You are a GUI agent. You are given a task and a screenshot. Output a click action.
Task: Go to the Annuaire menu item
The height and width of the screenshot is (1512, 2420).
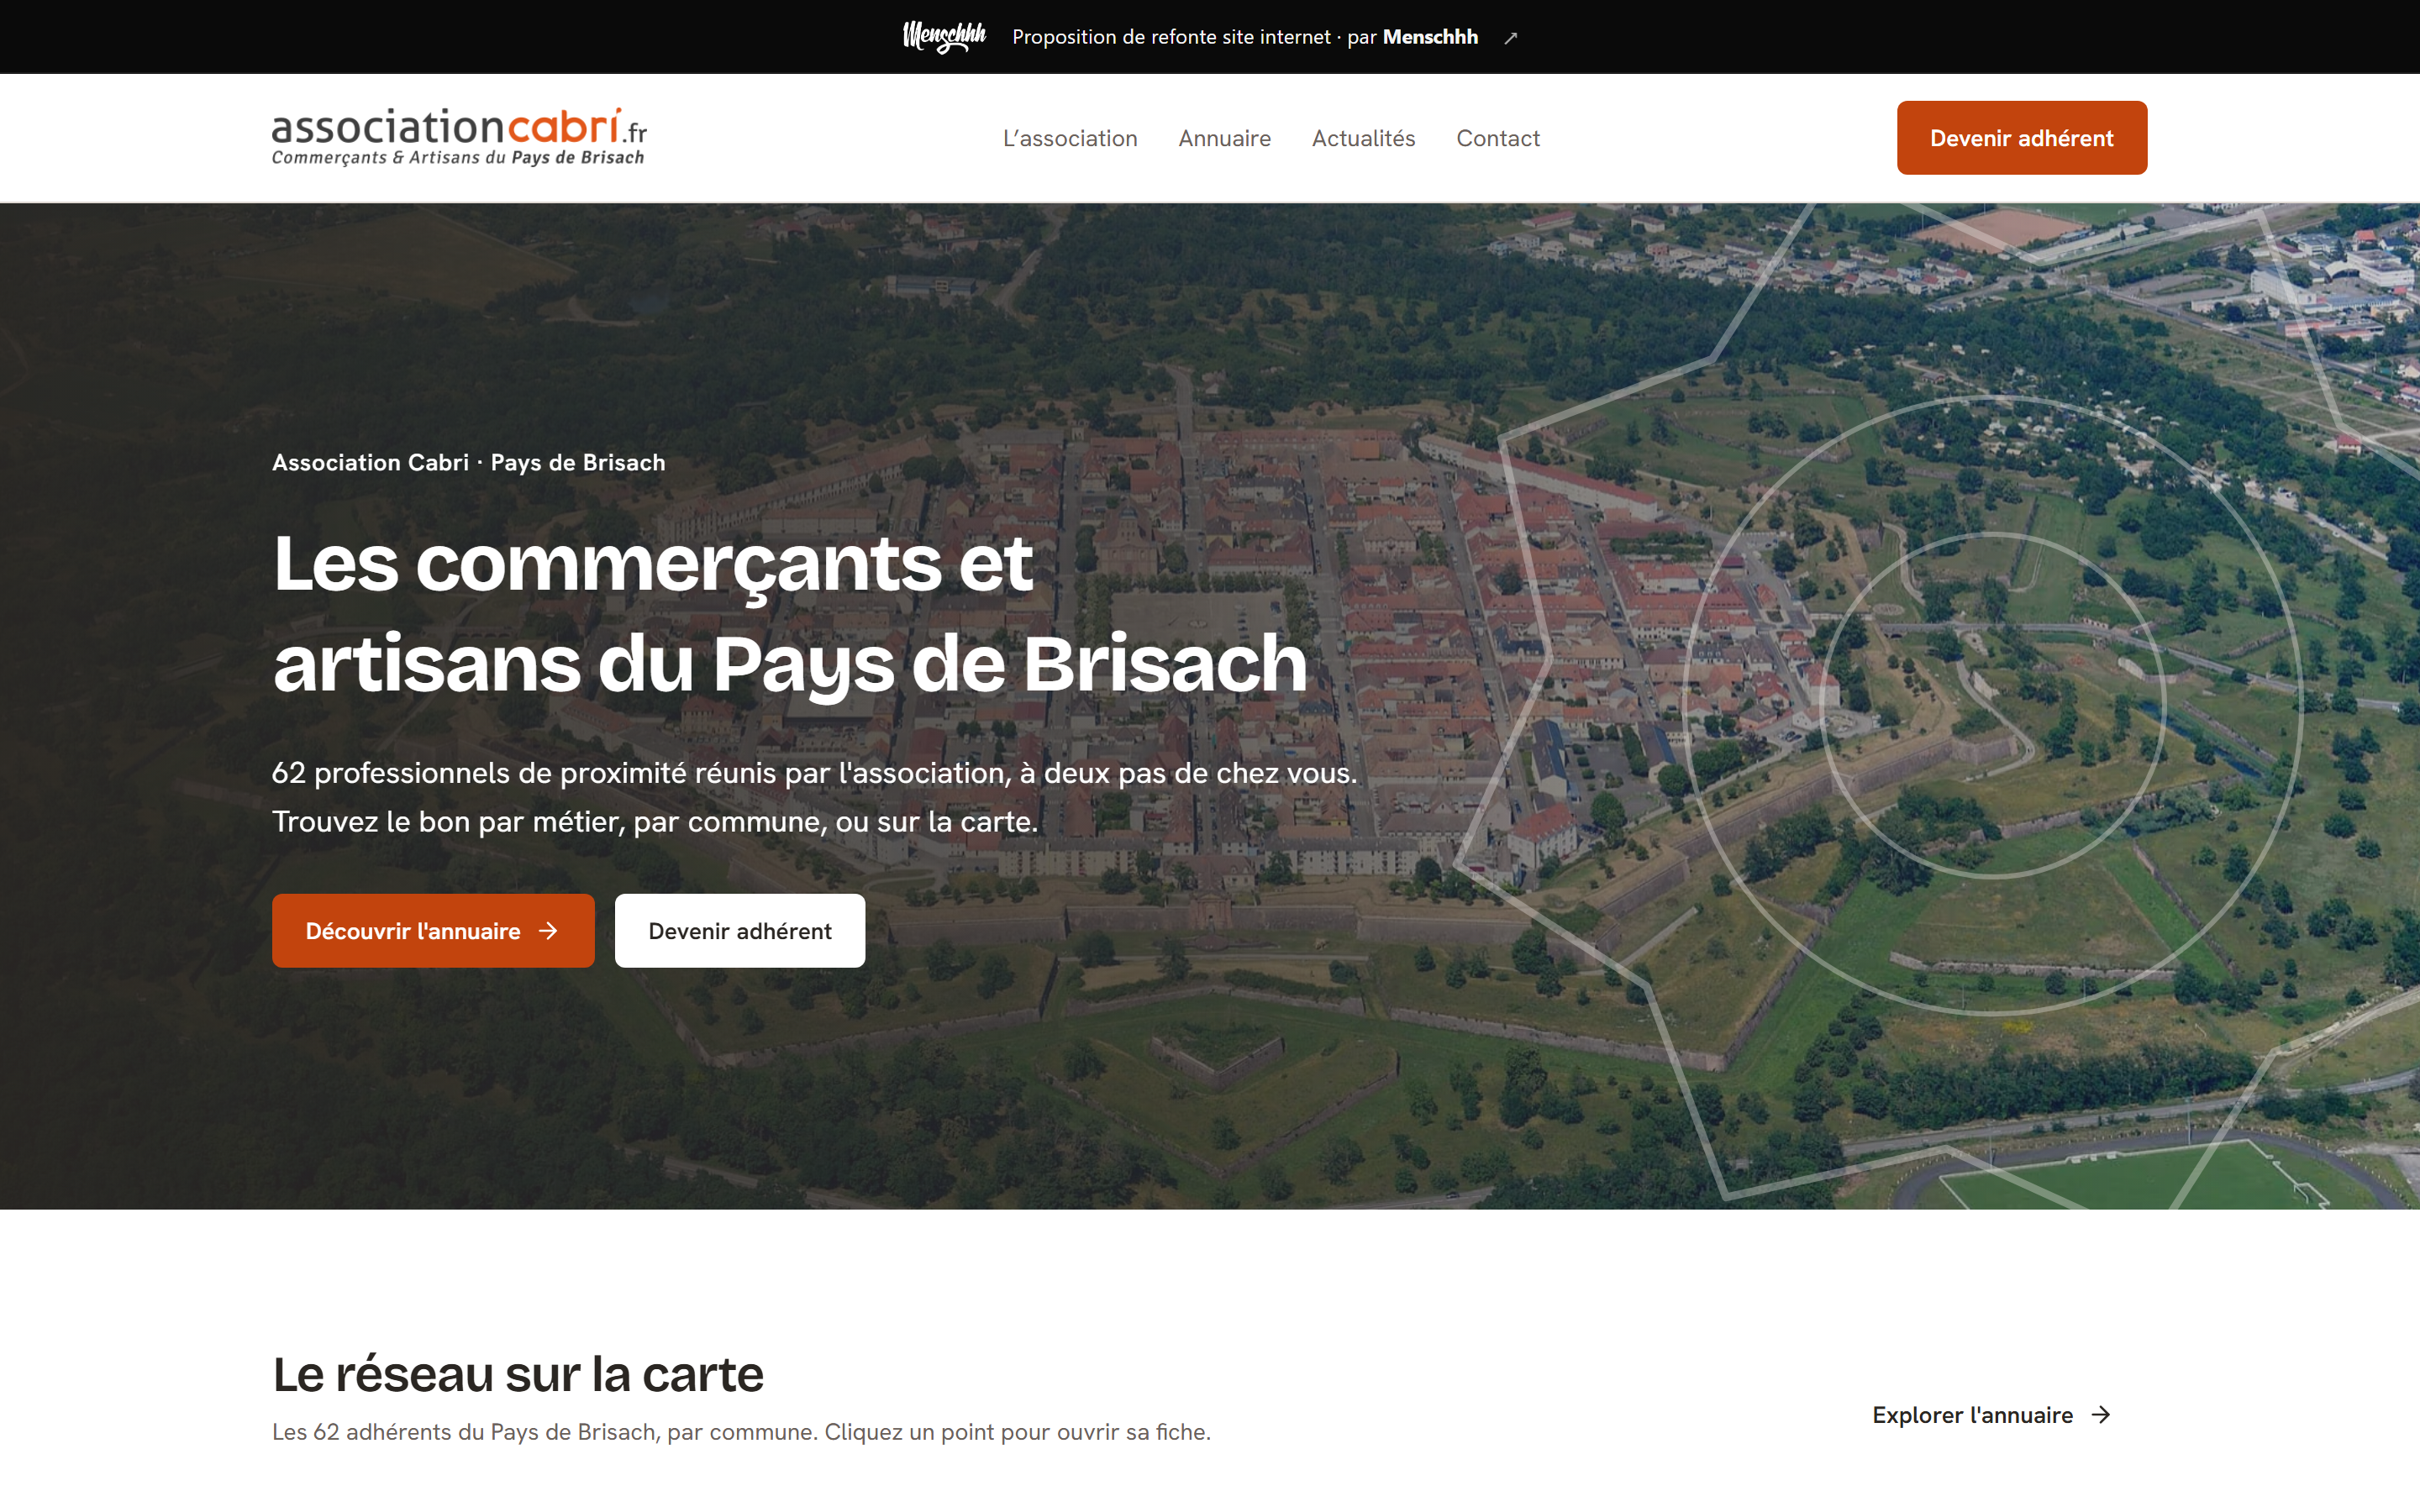tap(1224, 138)
